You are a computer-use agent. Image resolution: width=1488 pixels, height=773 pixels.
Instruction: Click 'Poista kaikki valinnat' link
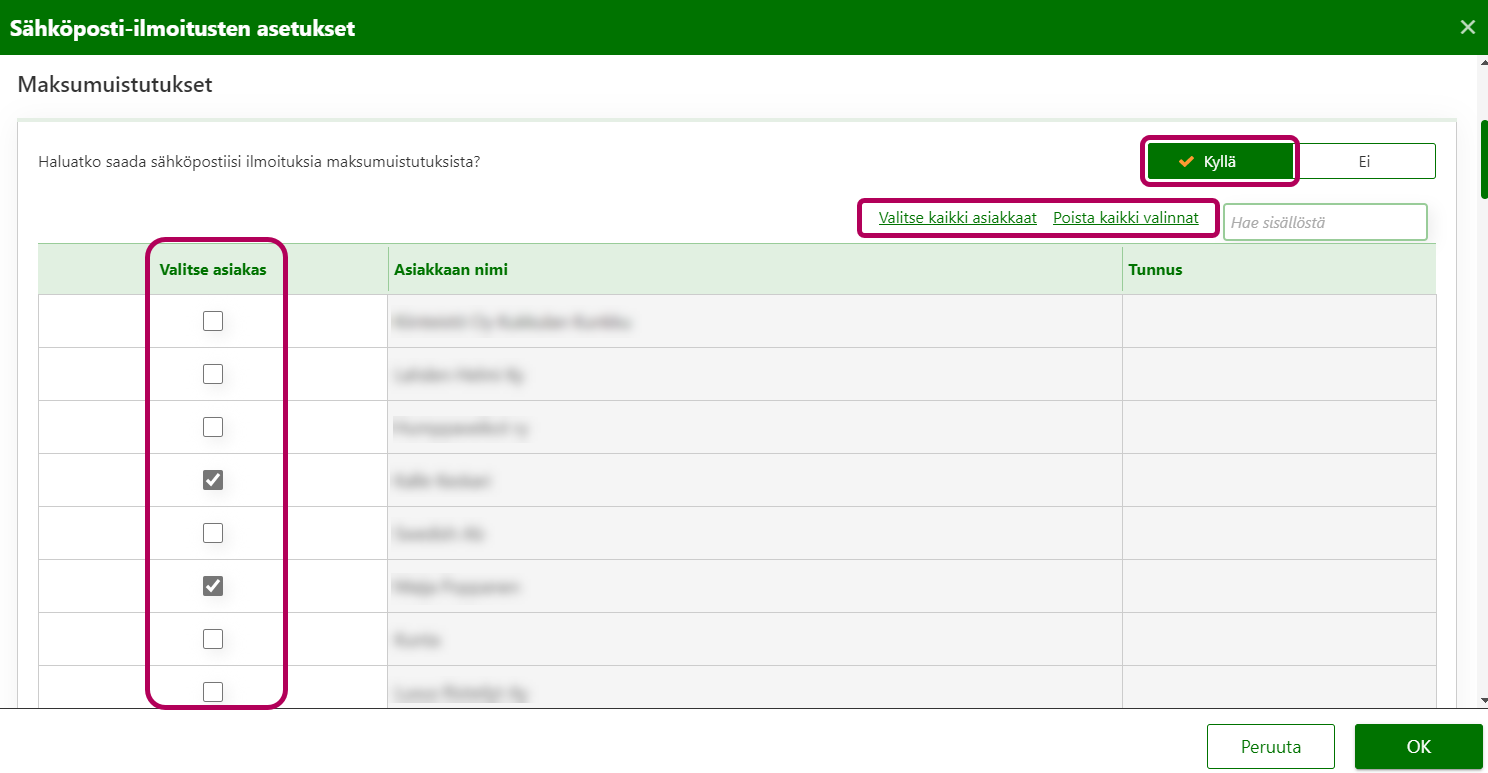1125,218
